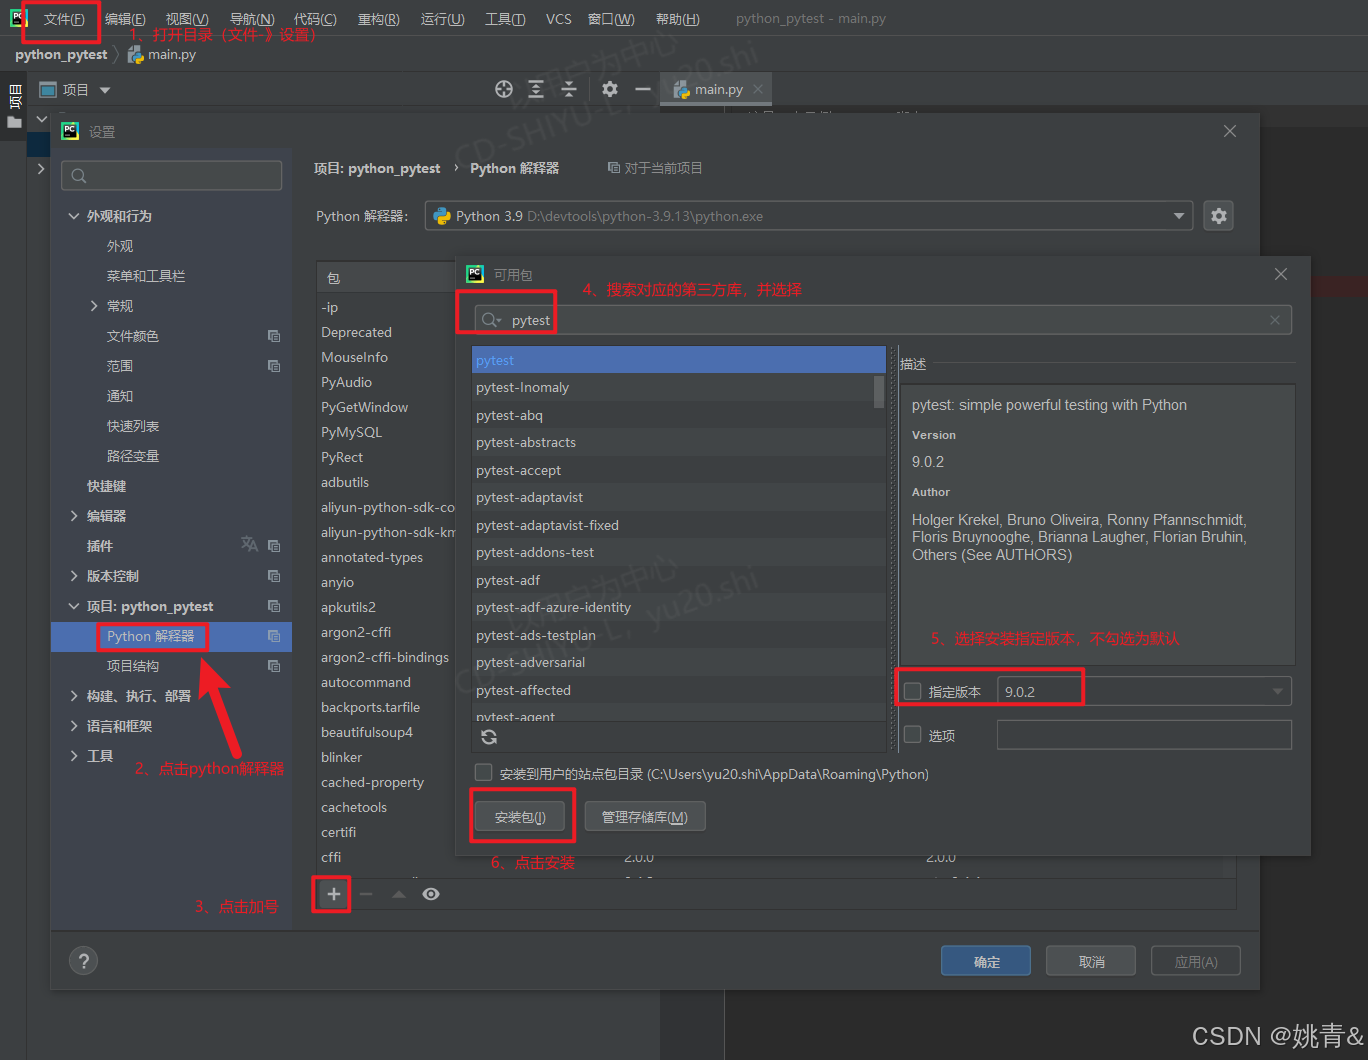Click the upgrade package up-arrow icon
This screenshot has width=1368, height=1060.
(x=399, y=894)
